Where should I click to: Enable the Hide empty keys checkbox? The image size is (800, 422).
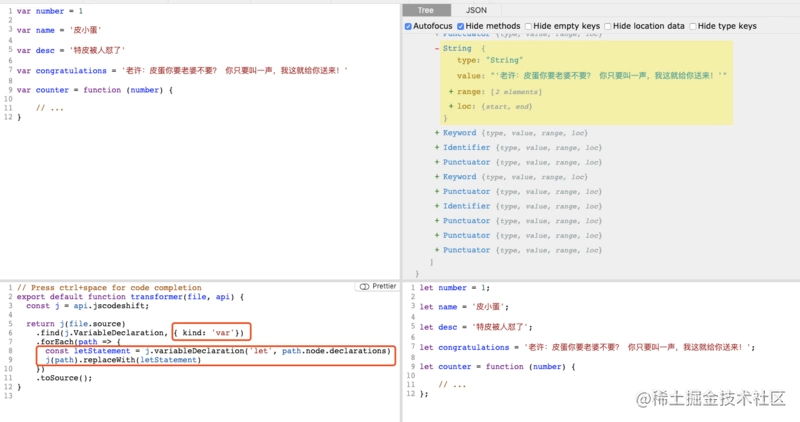click(x=528, y=26)
